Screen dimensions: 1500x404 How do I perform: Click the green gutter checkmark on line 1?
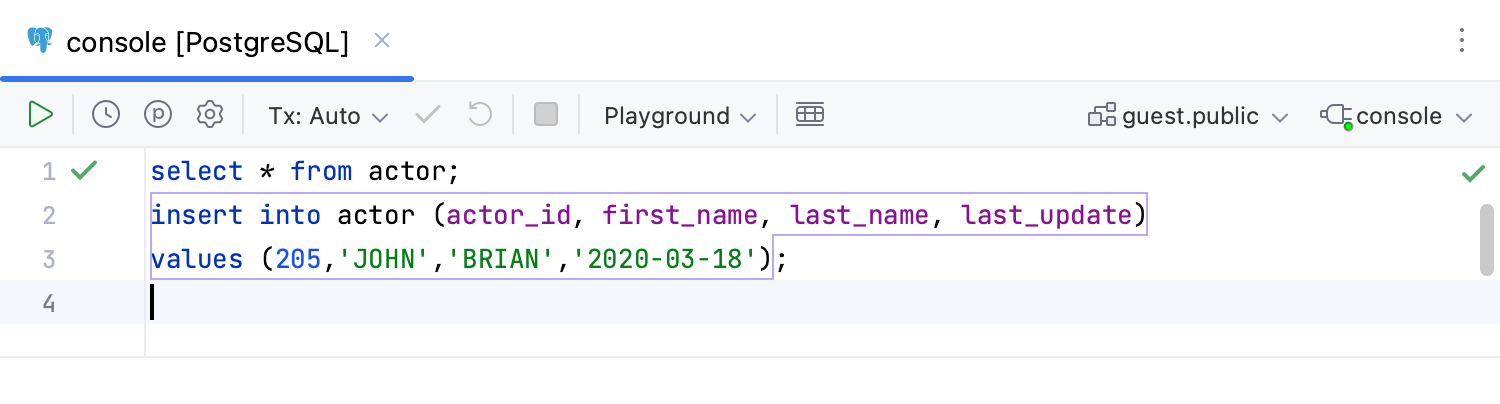(84, 171)
